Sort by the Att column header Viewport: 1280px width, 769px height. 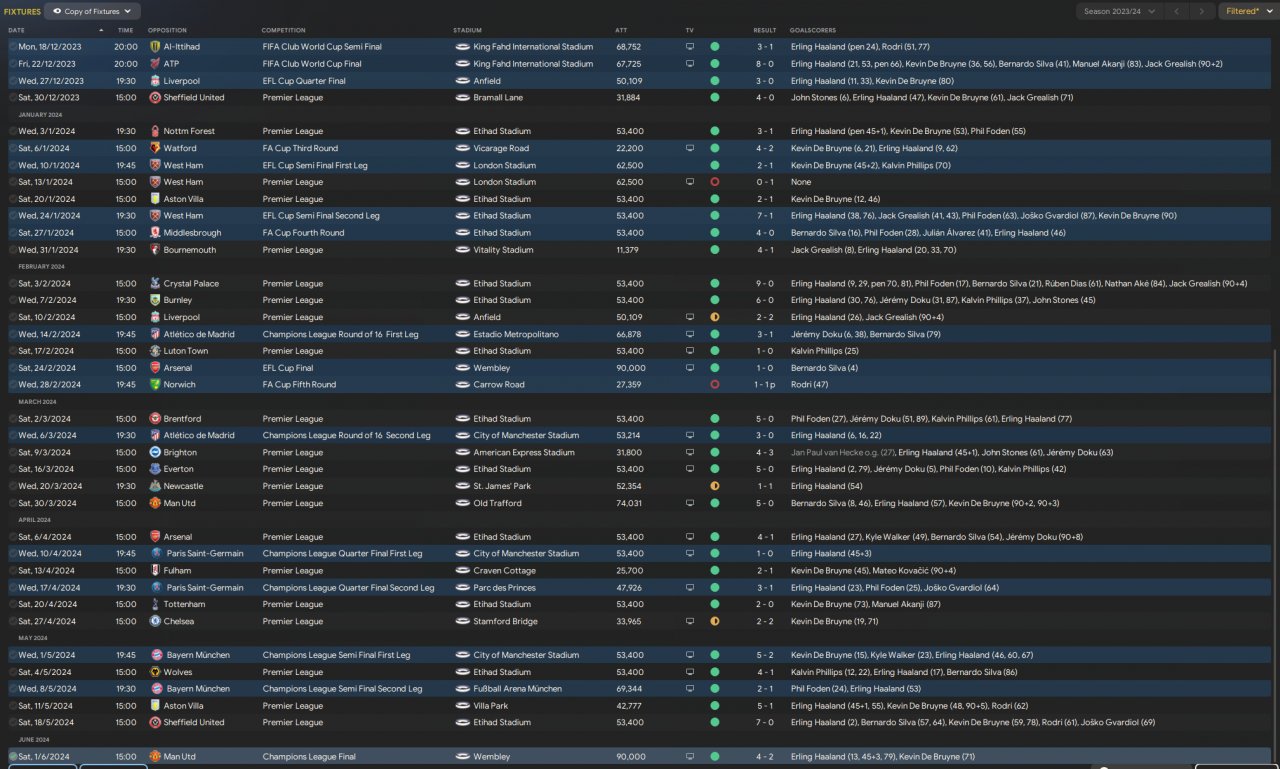coord(621,30)
